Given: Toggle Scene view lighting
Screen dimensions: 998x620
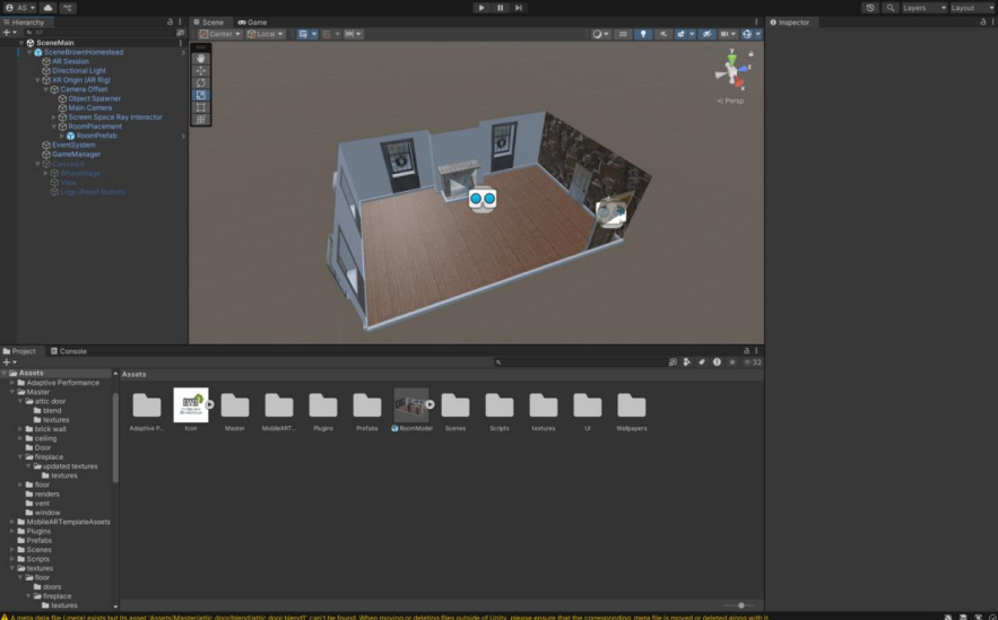Looking at the screenshot, I should (x=643, y=33).
